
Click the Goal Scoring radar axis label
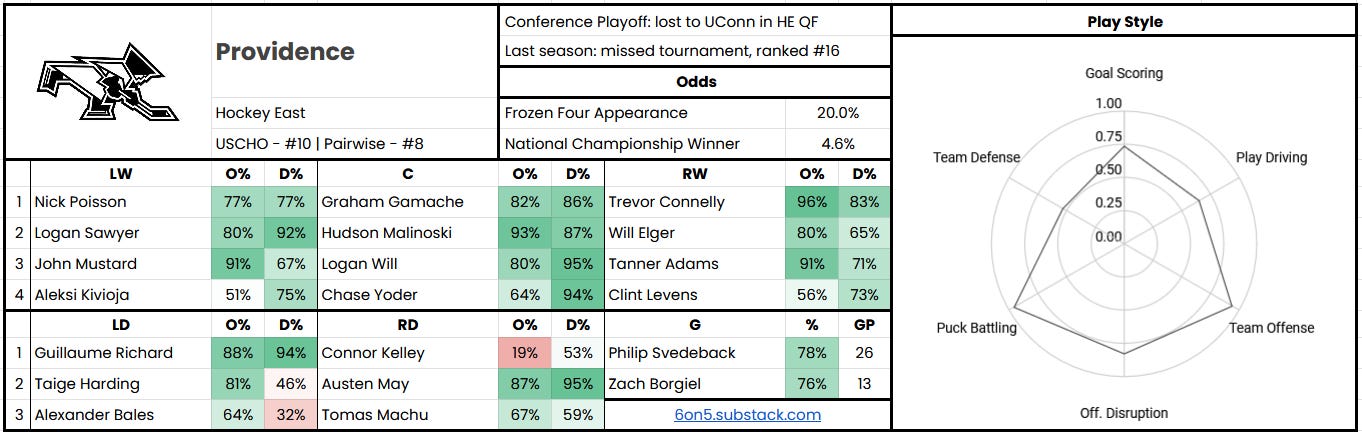[1124, 73]
